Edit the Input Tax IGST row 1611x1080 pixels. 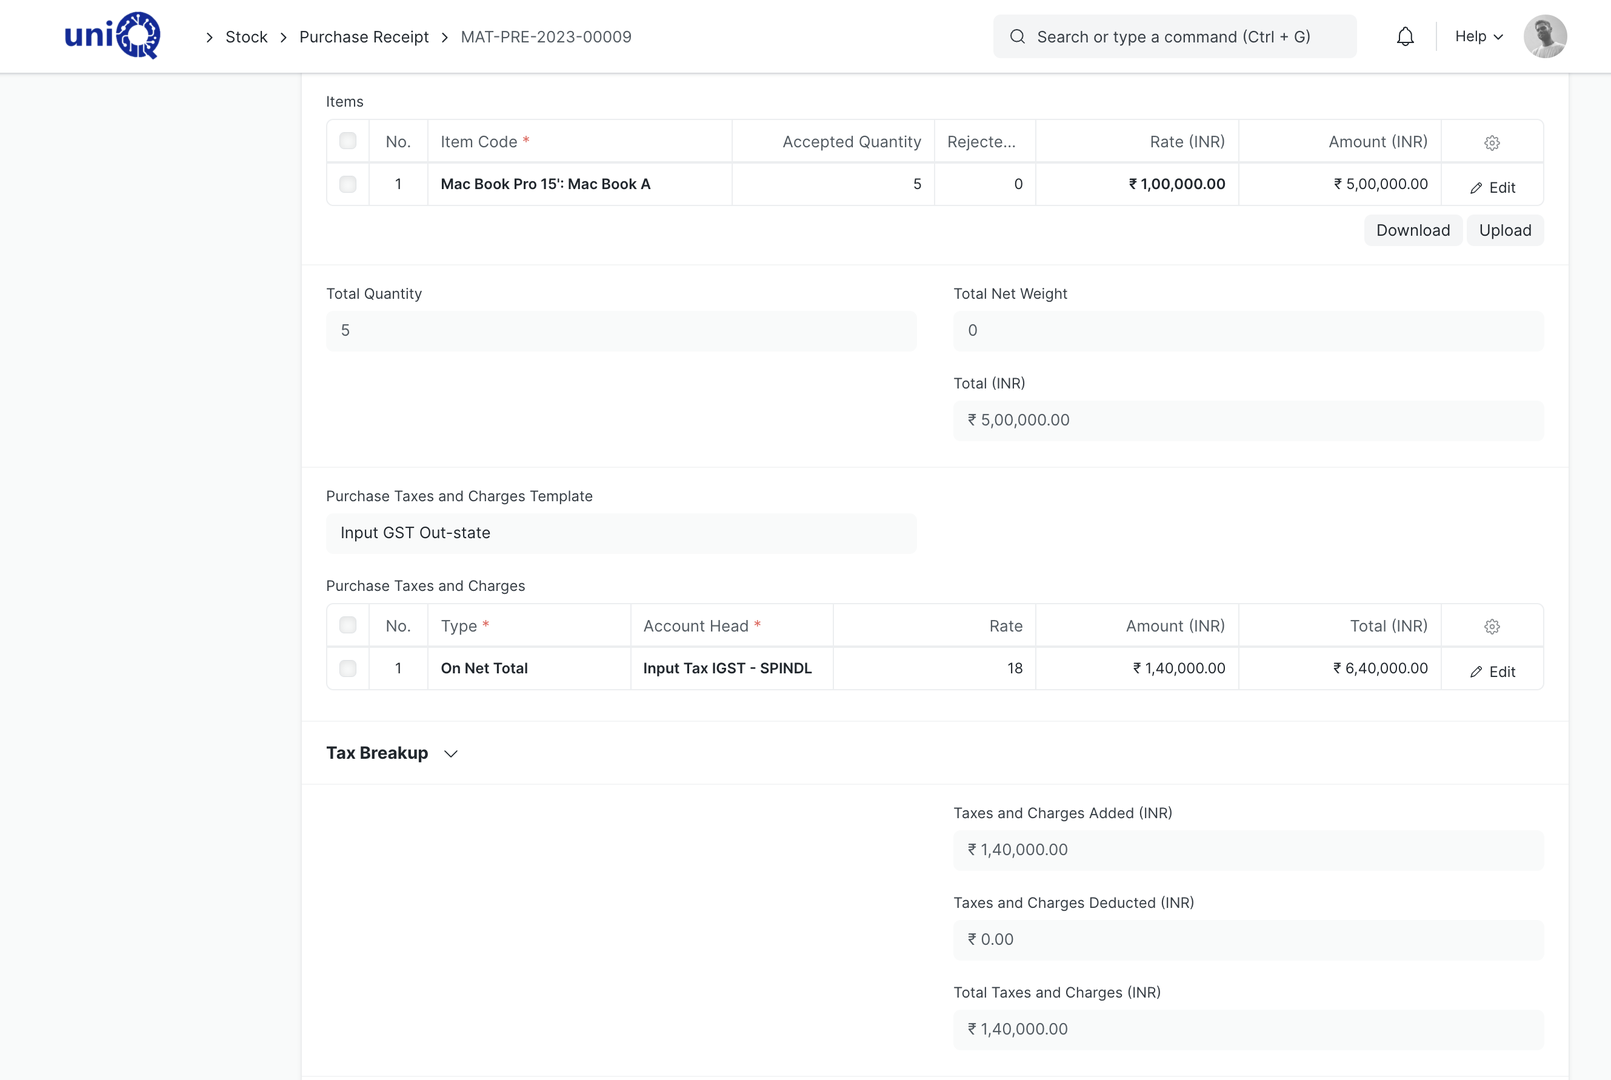click(x=1492, y=671)
